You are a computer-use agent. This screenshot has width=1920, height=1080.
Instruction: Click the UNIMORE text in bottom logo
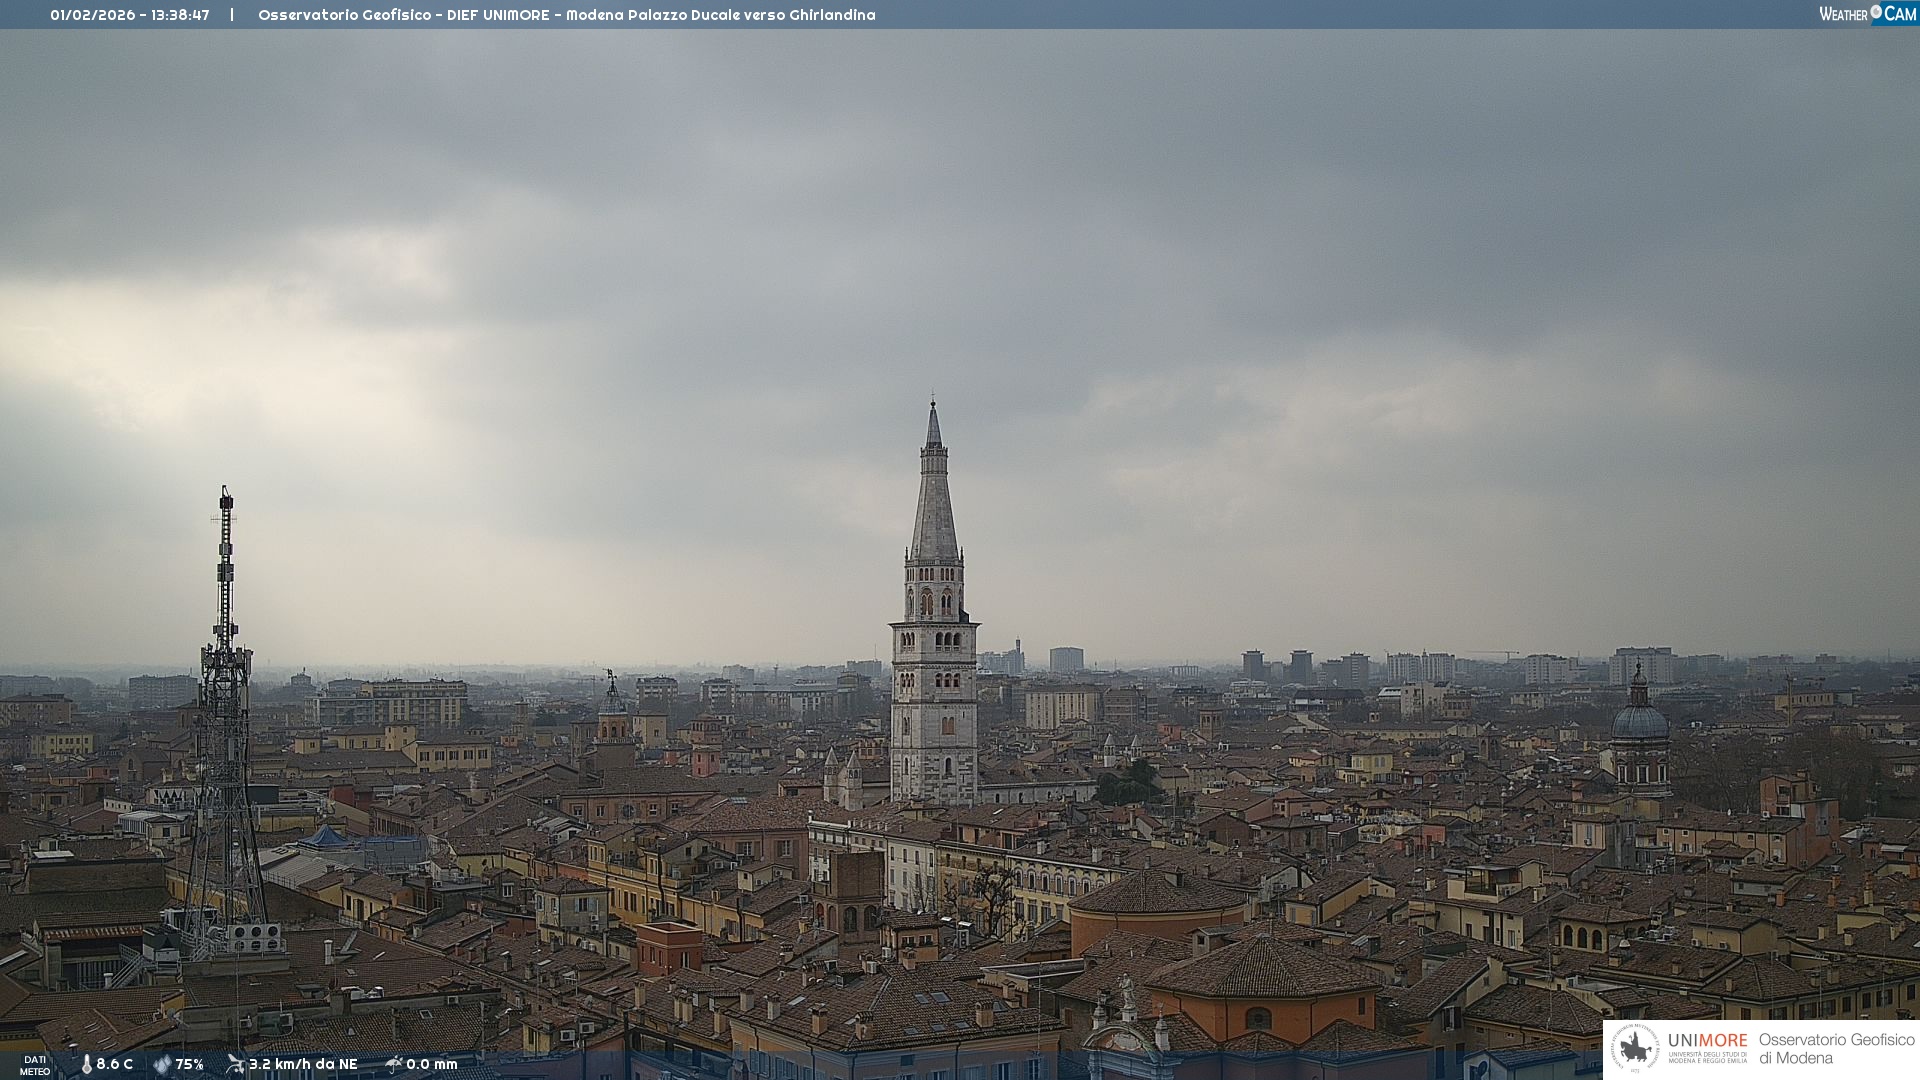pyautogui.click(x=1707, y=1040)
